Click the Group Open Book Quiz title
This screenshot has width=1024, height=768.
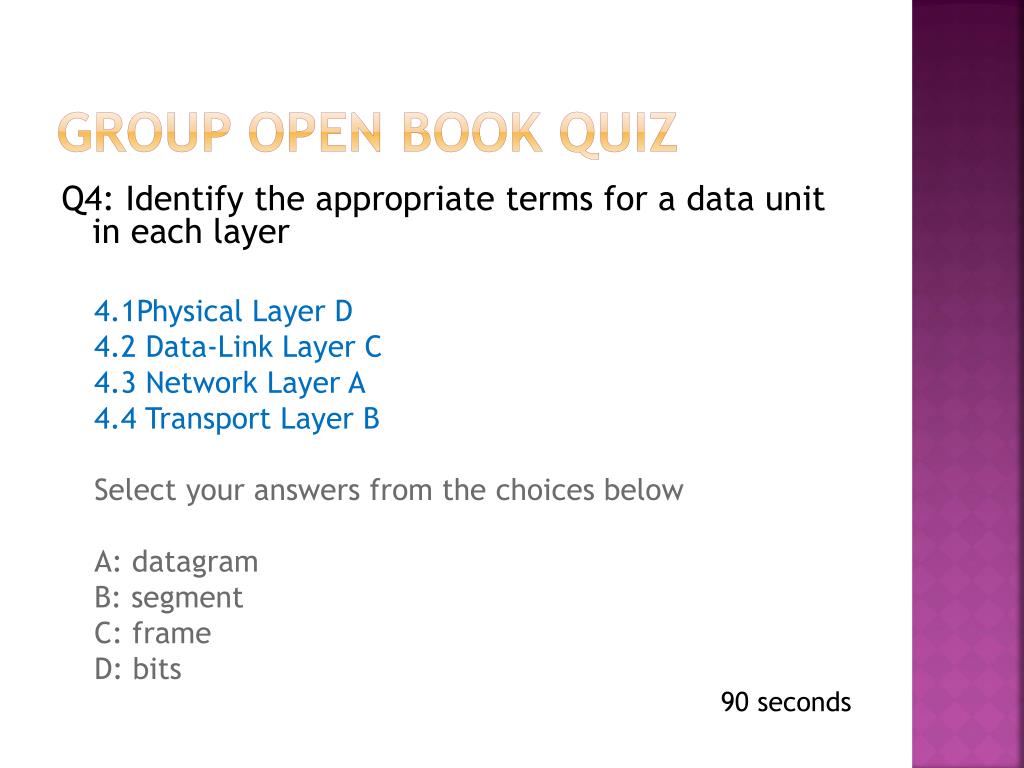tap(368, 133)
